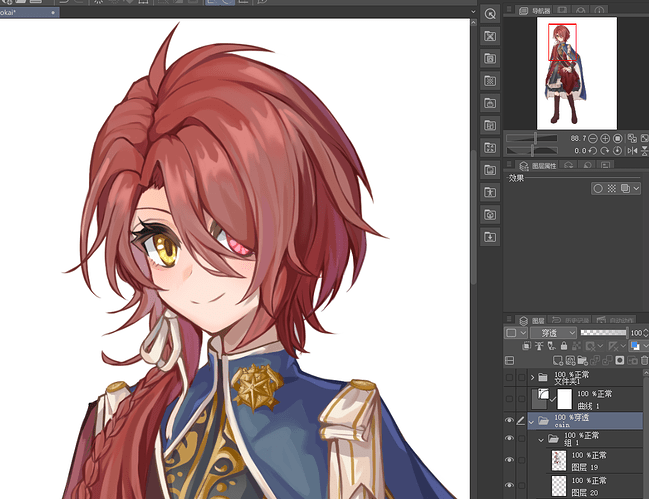Image resolution: width=649 pixels, height=499 pixels.
Task: Adjust the layer opacity slider
Action: [604, 333]
